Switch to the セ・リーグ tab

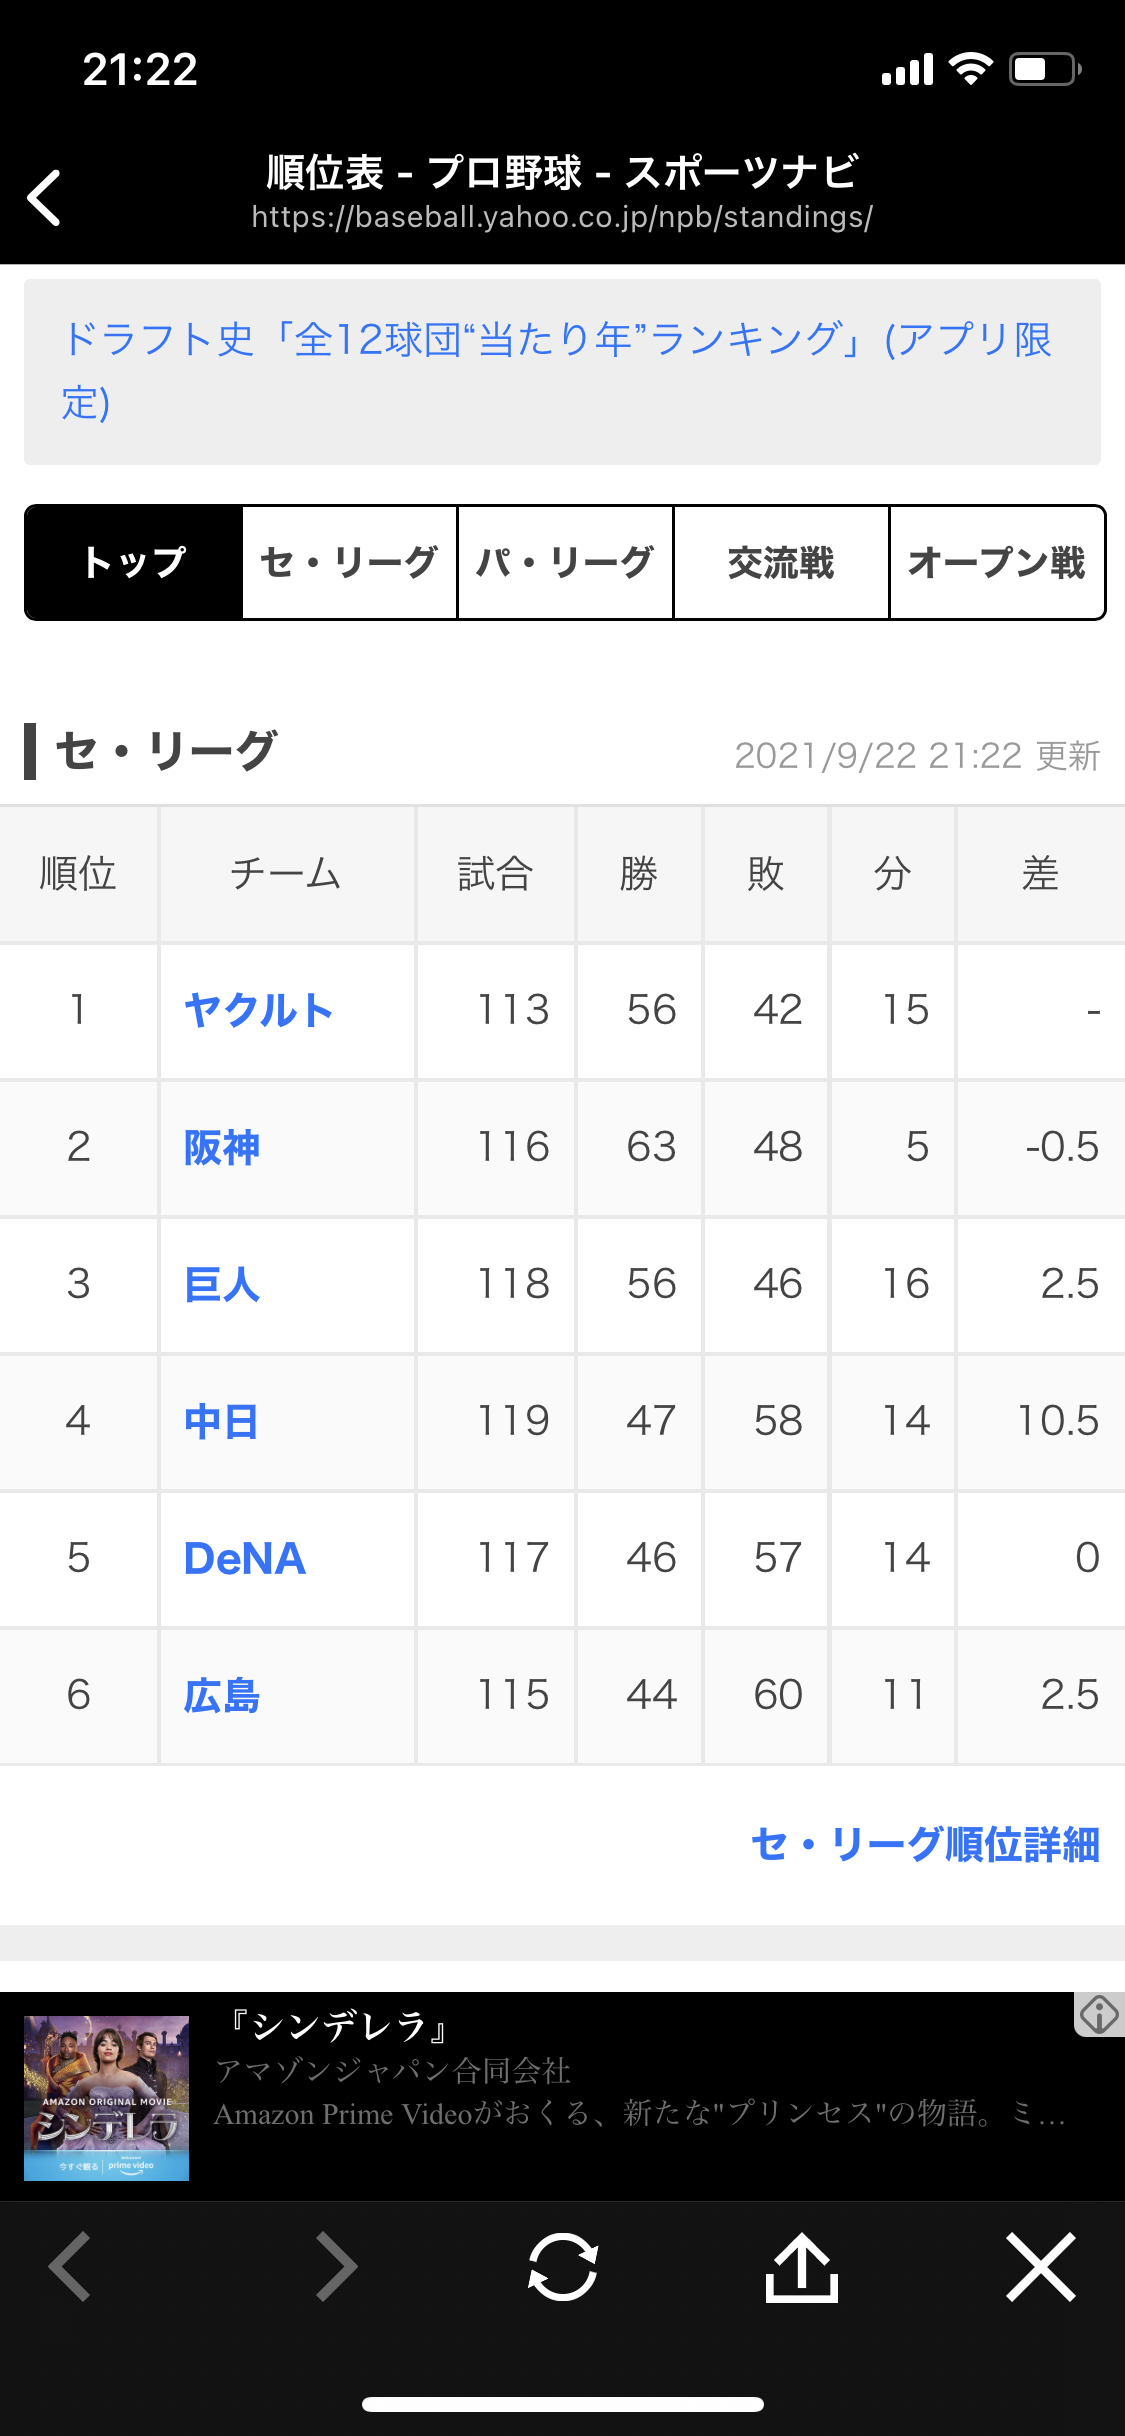pos(348,562)
